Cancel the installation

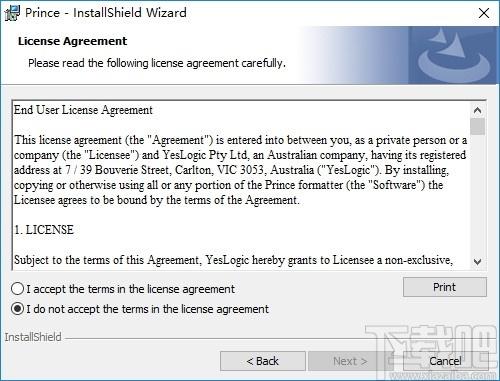tap(445, 361)
